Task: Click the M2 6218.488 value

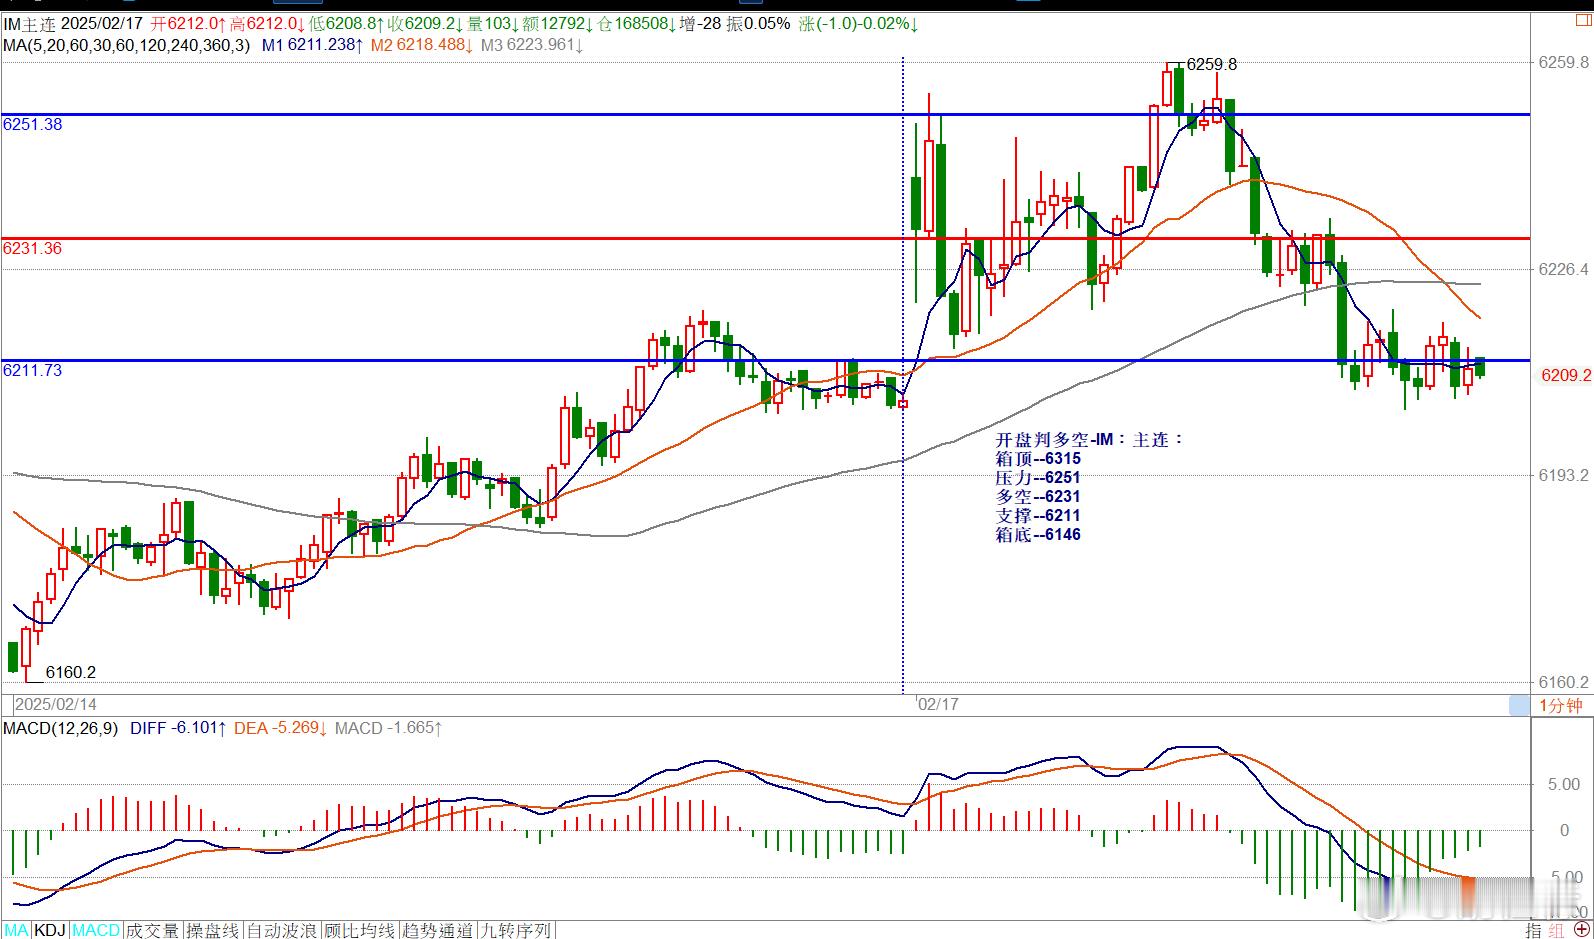Action: (x=421, y=45)
